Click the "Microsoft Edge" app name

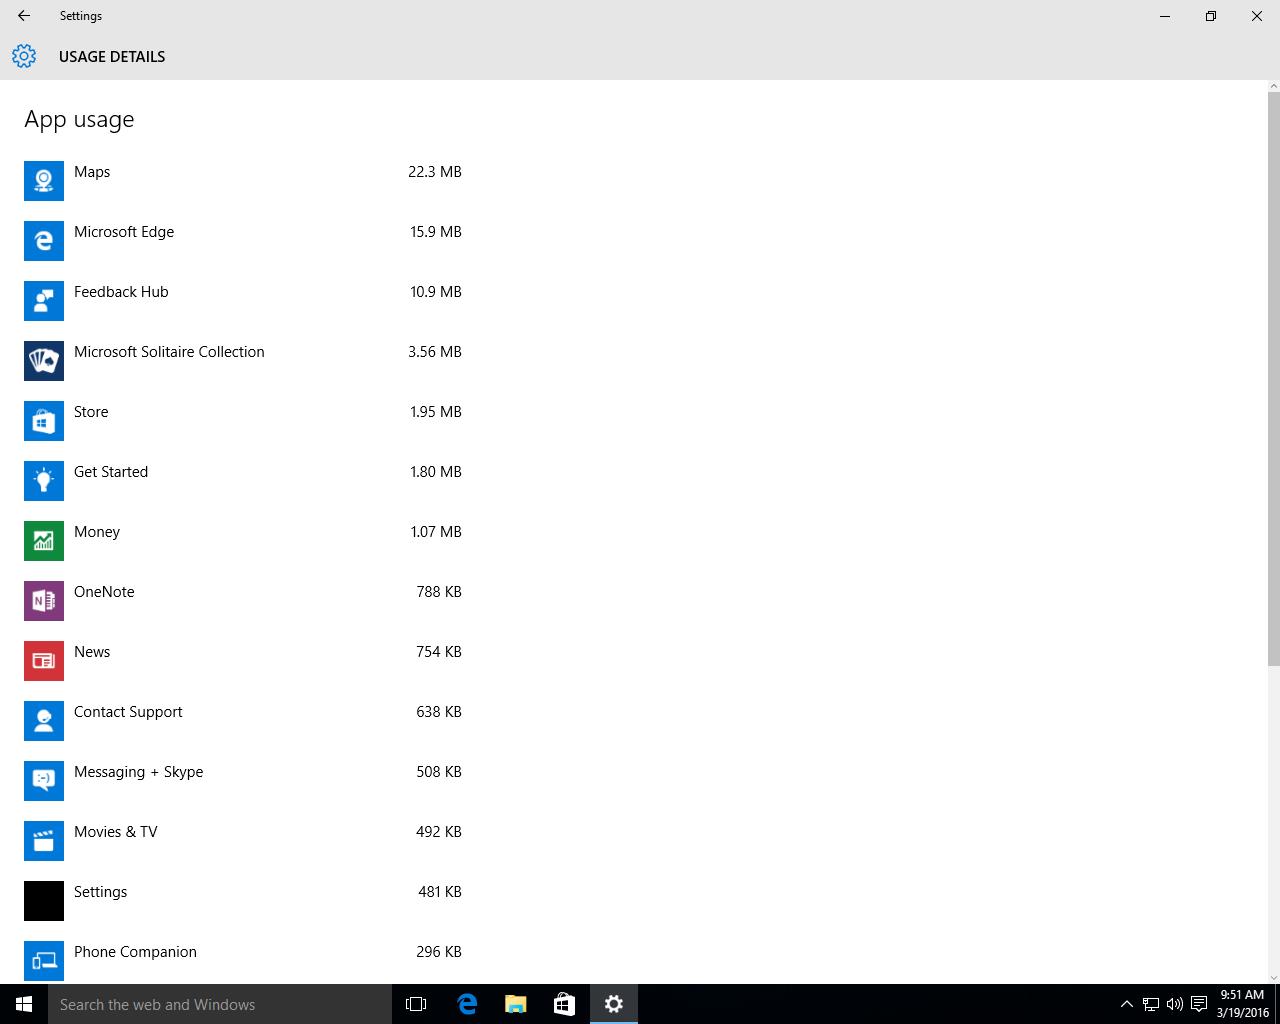pos(124,232)
